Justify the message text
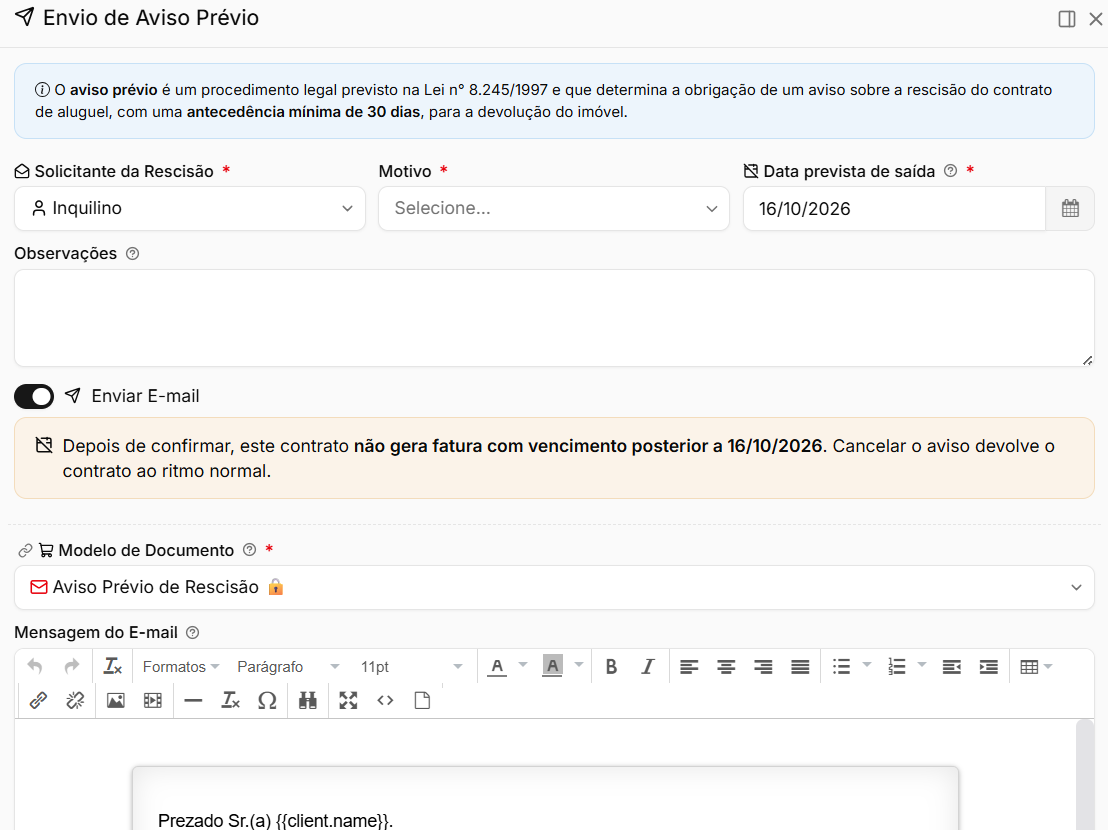Screen dimensions: 1108x830 click(800, 667)
